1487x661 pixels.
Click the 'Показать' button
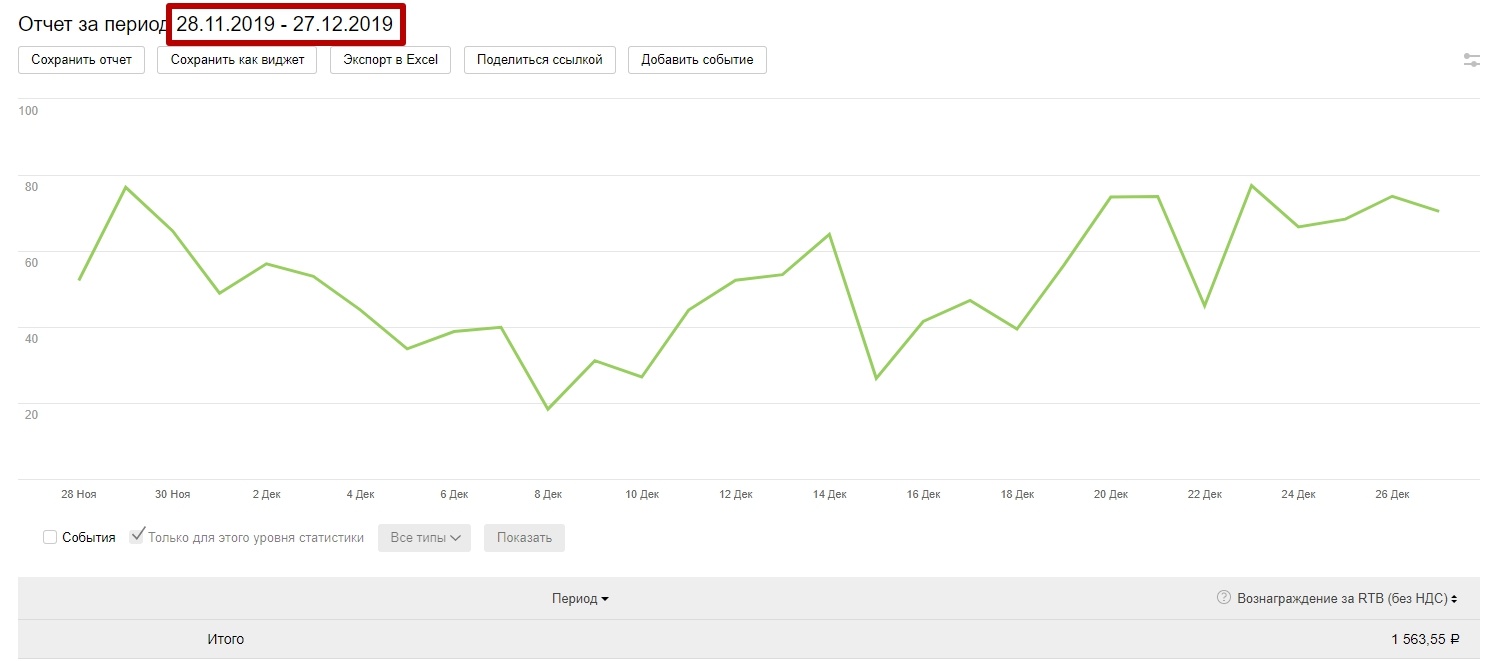pyautogui.click(x=524, y=538)
